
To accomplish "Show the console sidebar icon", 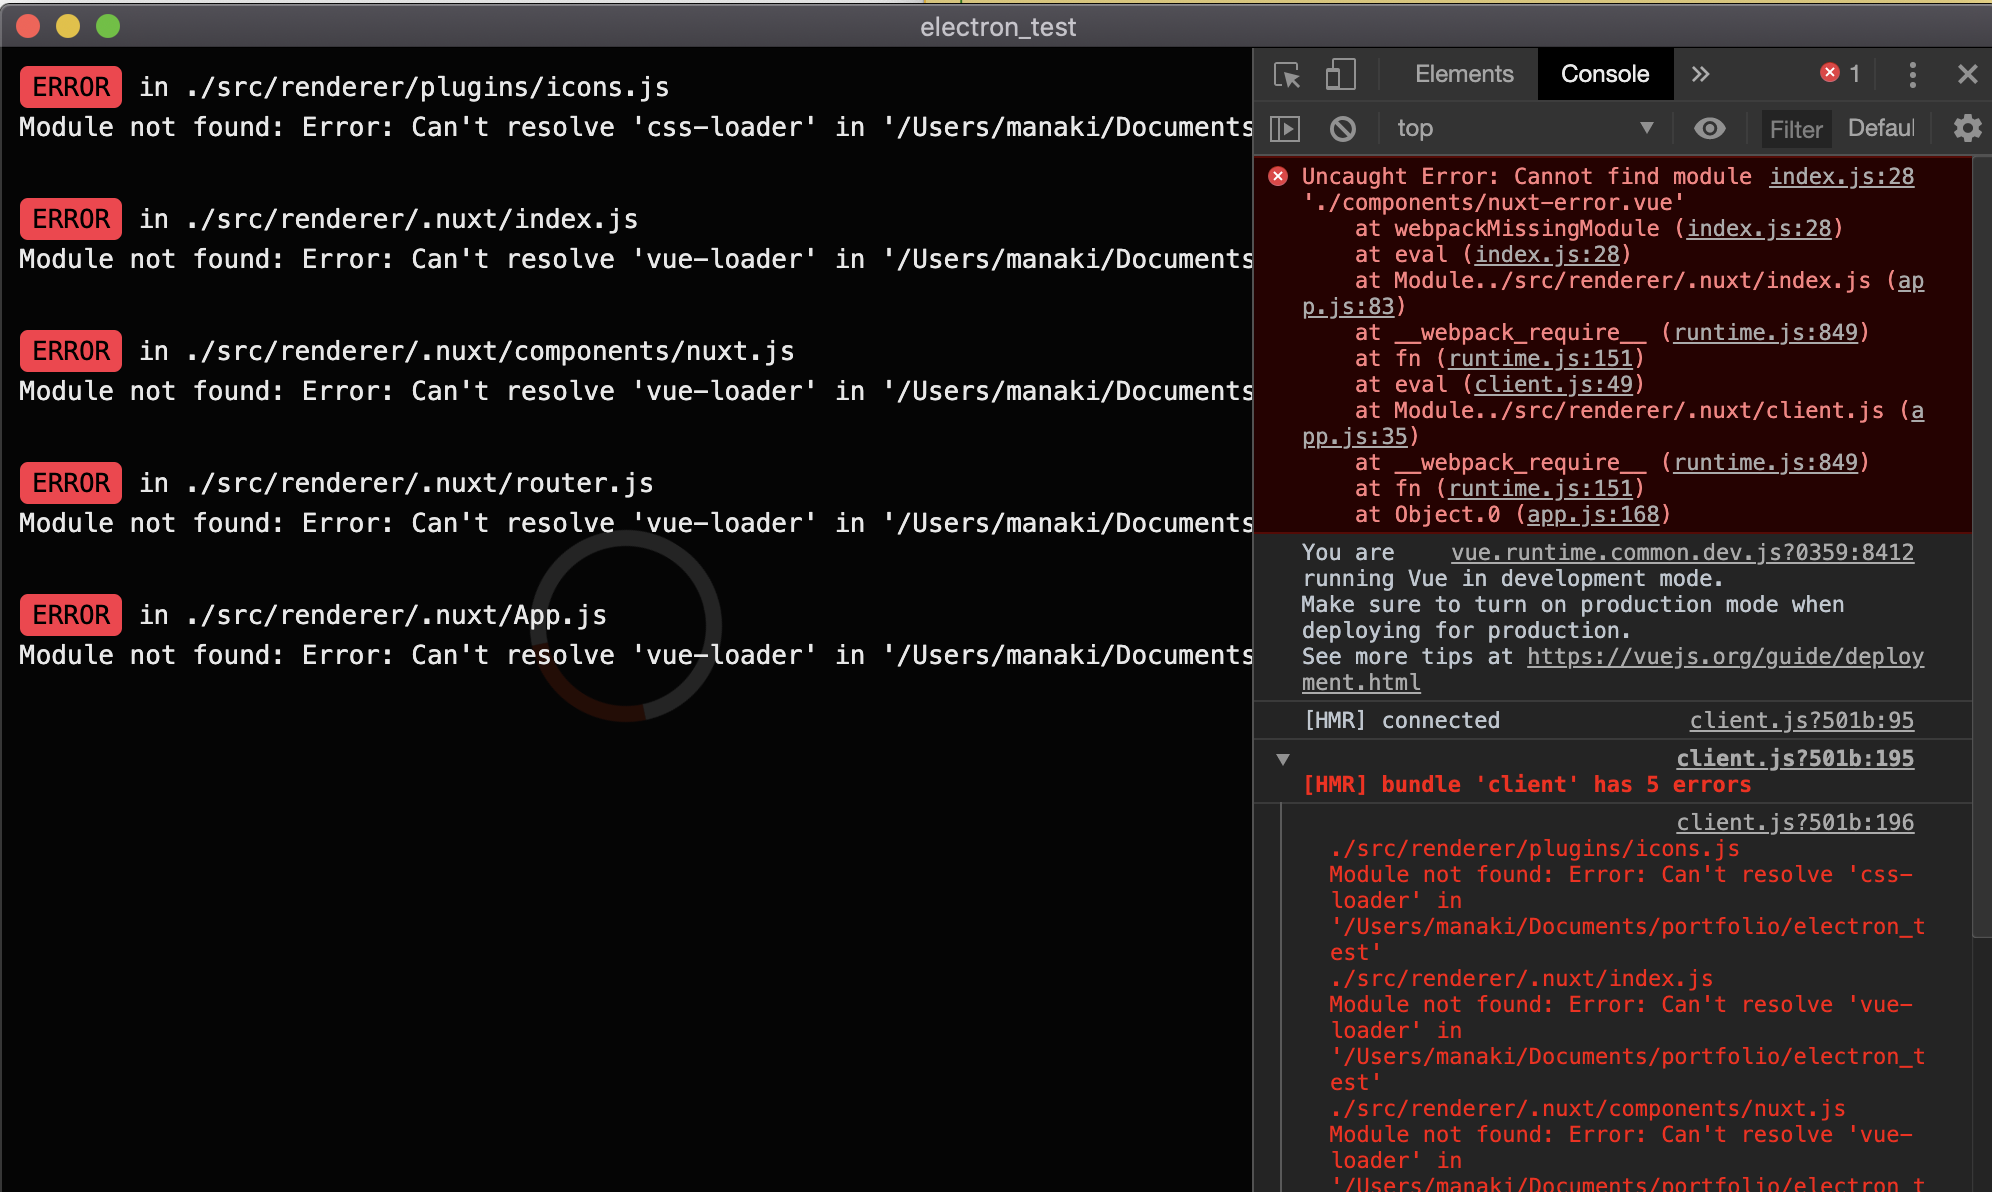I will (1285, 128).
